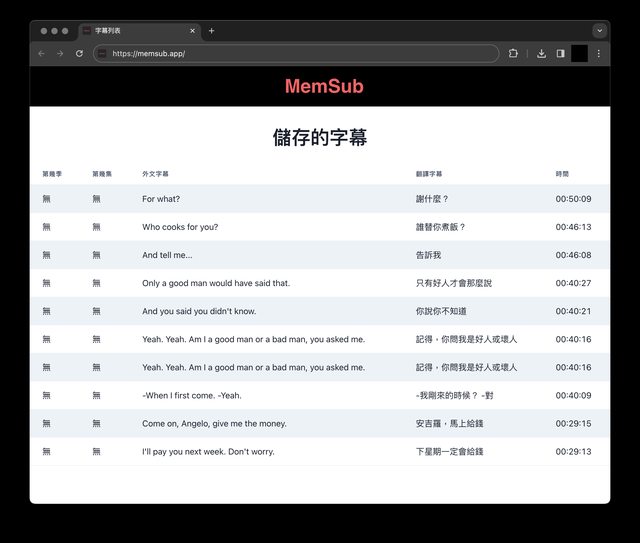Open the browser downloads icon
Screen dimensions: 640x543
pos(541,53)
